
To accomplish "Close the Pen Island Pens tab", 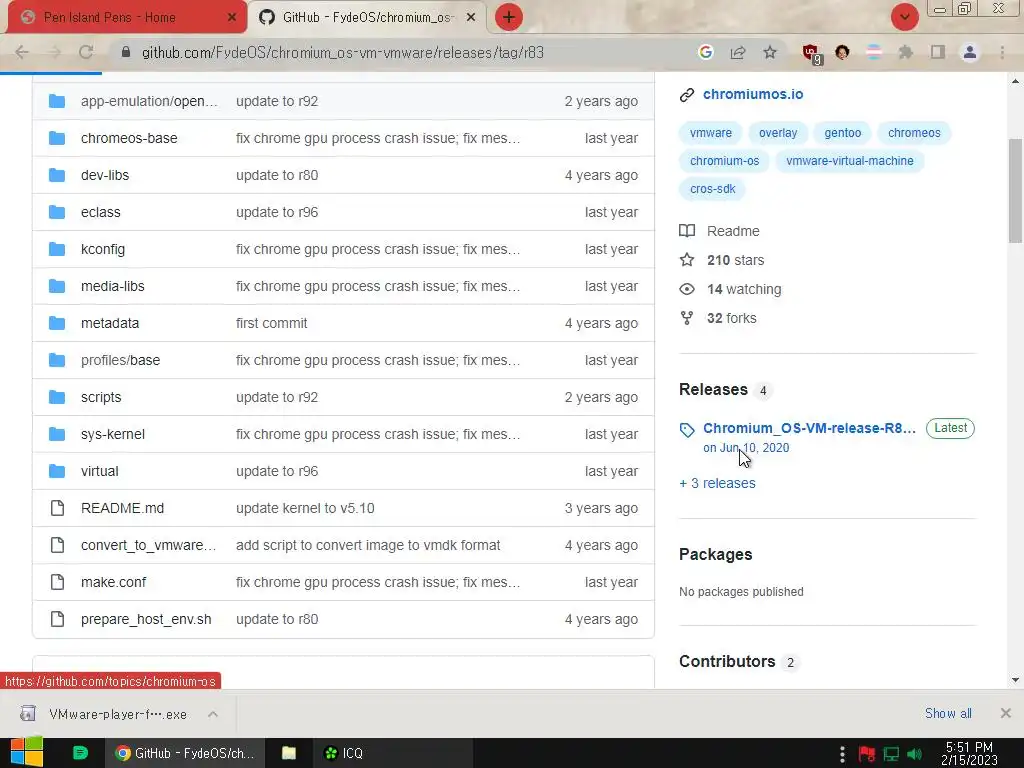I will (232, 18).
